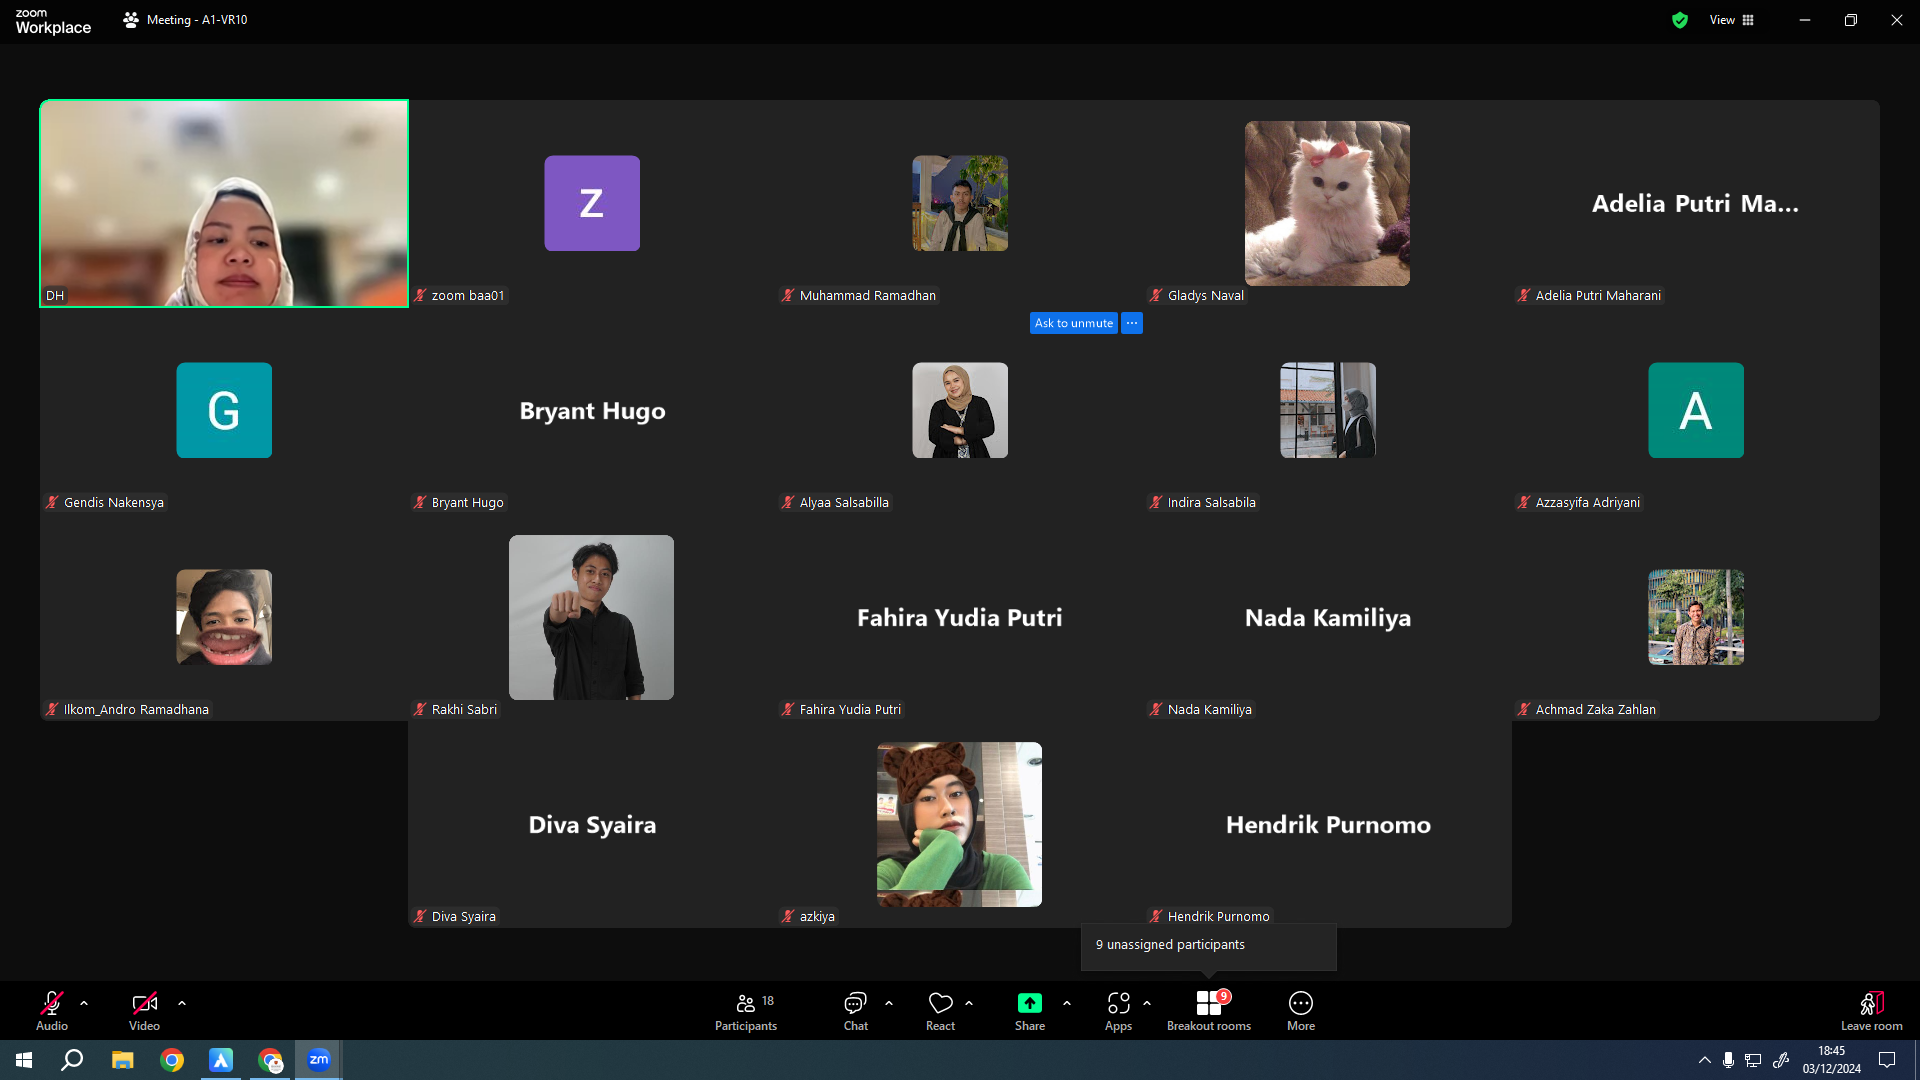Open the Windows notification center

click(x=1887, y=1060)
